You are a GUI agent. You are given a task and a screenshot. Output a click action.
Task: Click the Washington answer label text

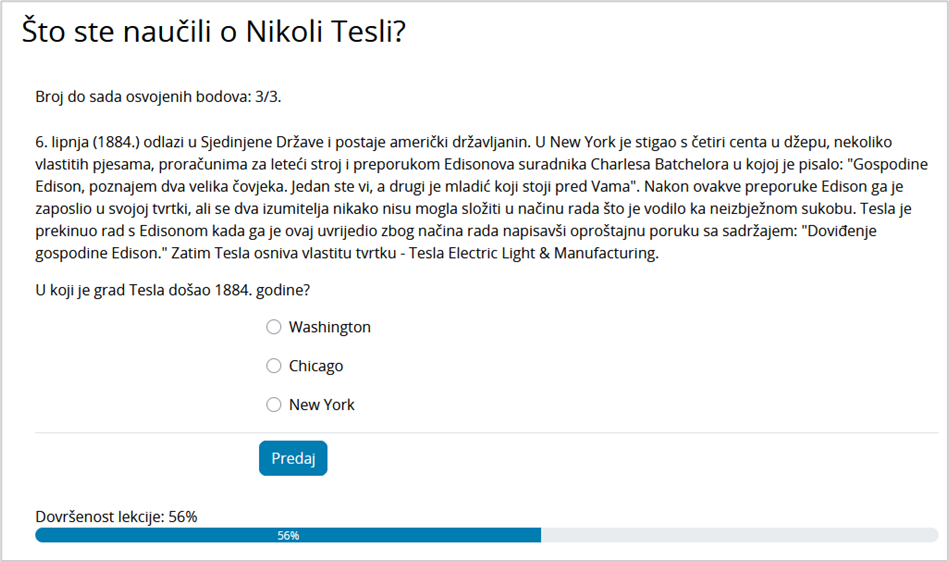point(329,327)
